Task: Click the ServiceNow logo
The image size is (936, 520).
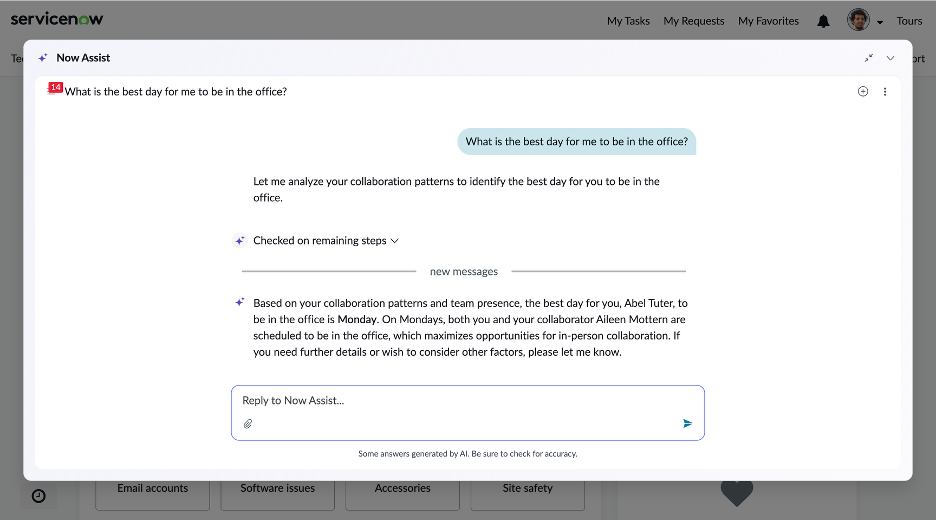Action: coord(57,19)
